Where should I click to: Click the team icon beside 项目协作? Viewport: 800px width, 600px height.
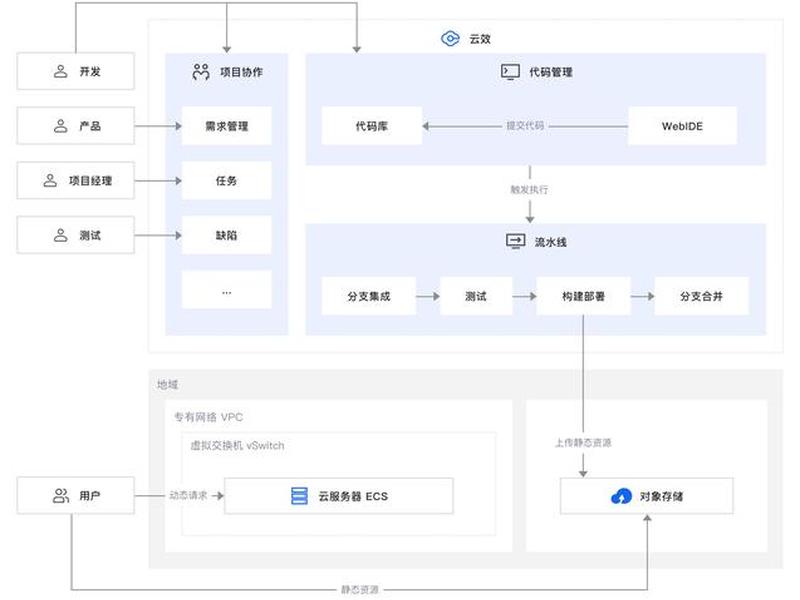201,72
